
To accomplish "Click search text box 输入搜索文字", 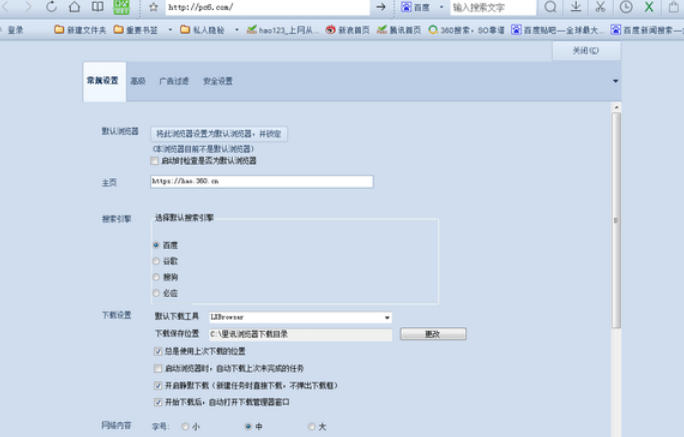I will [x=492, y=7].
